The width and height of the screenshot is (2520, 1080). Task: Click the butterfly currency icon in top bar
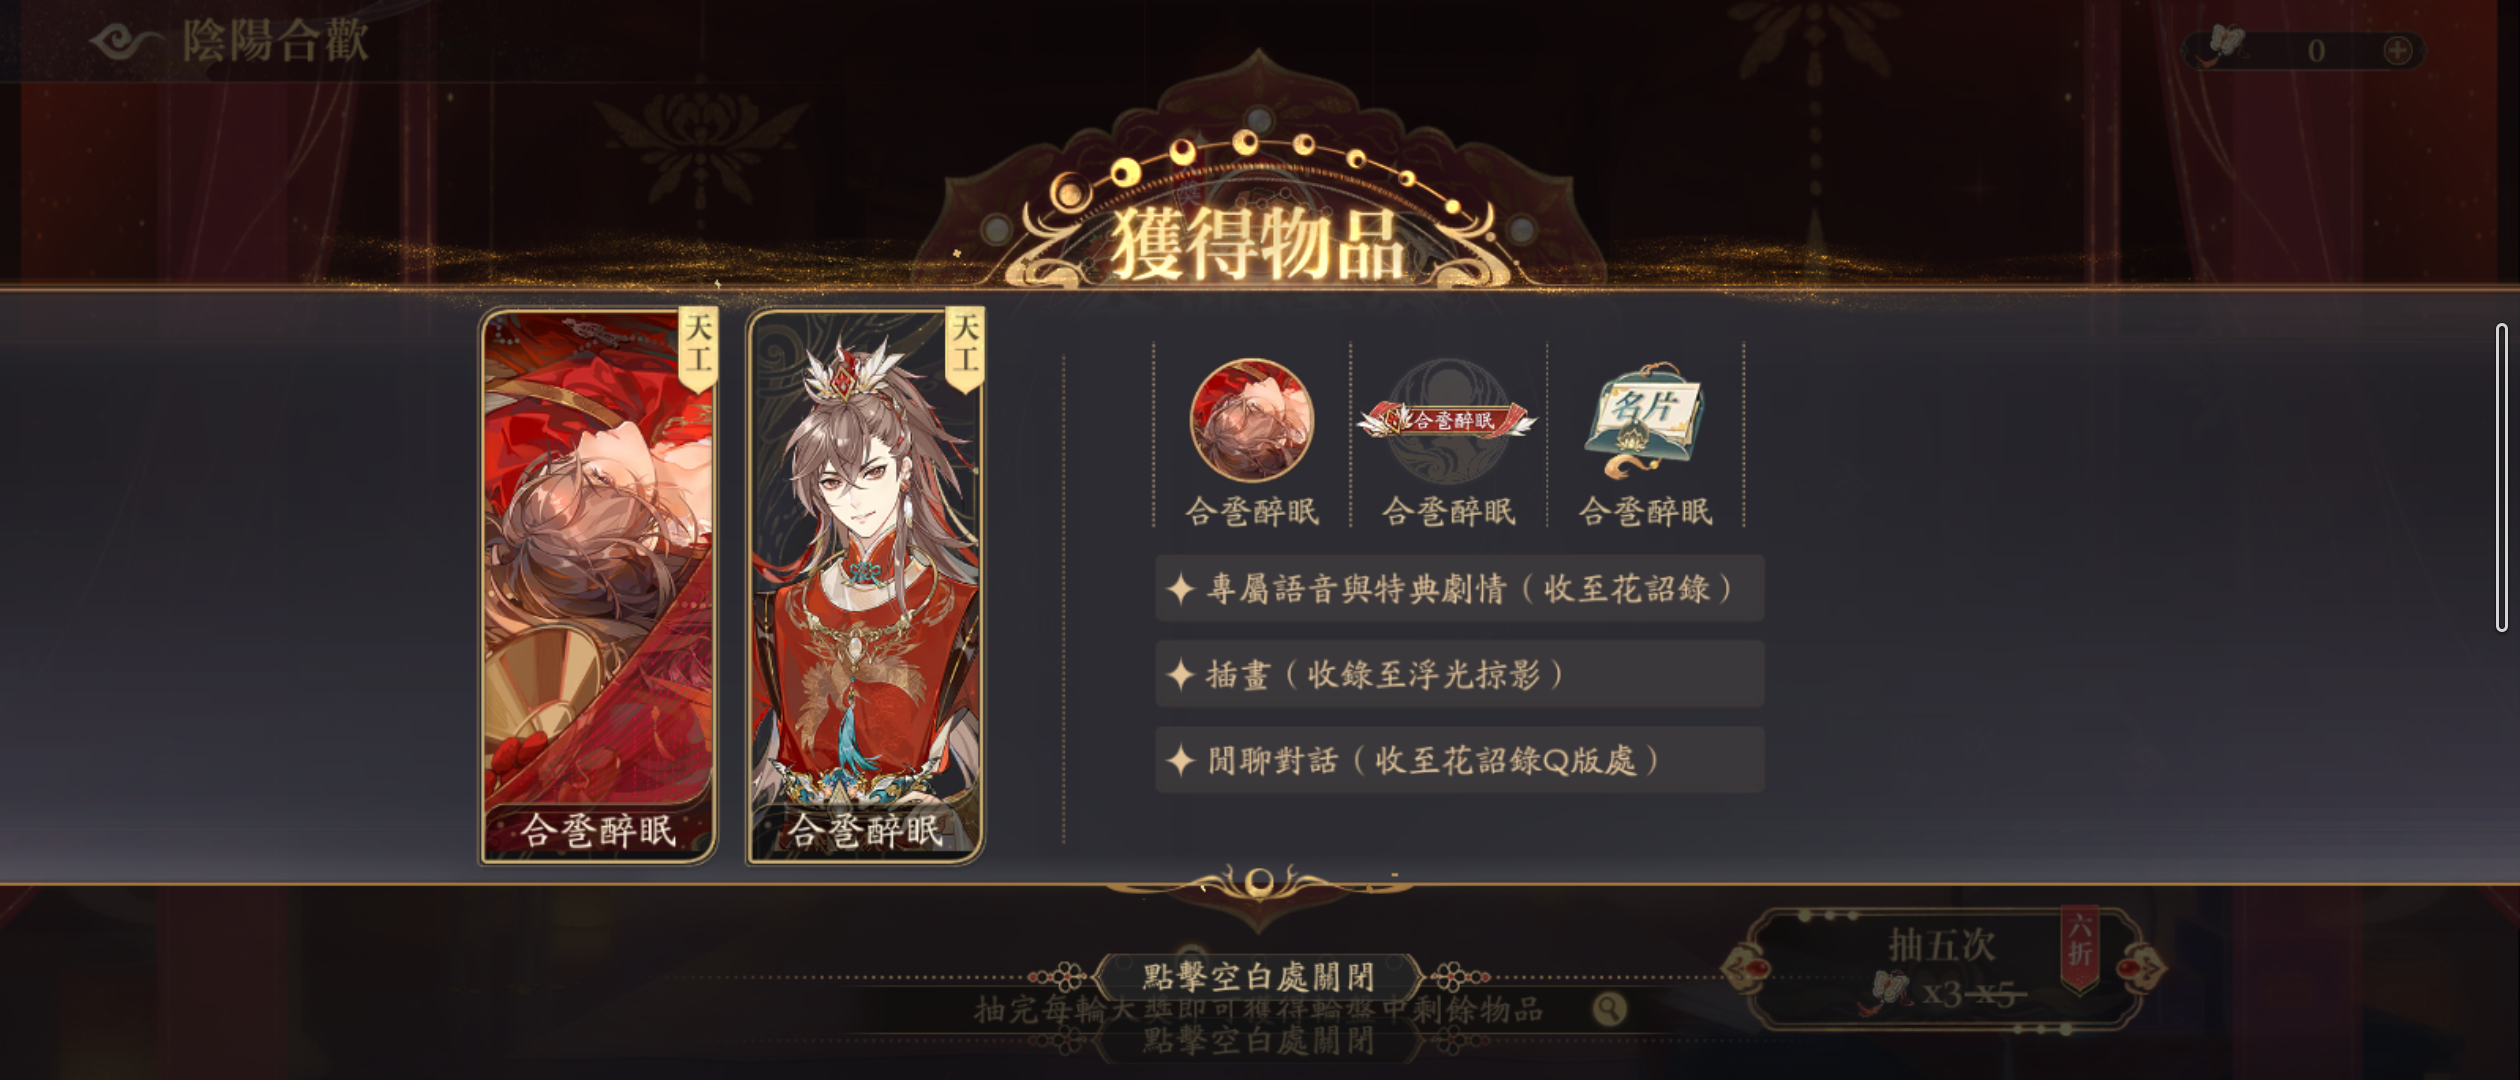(2222, 46)
